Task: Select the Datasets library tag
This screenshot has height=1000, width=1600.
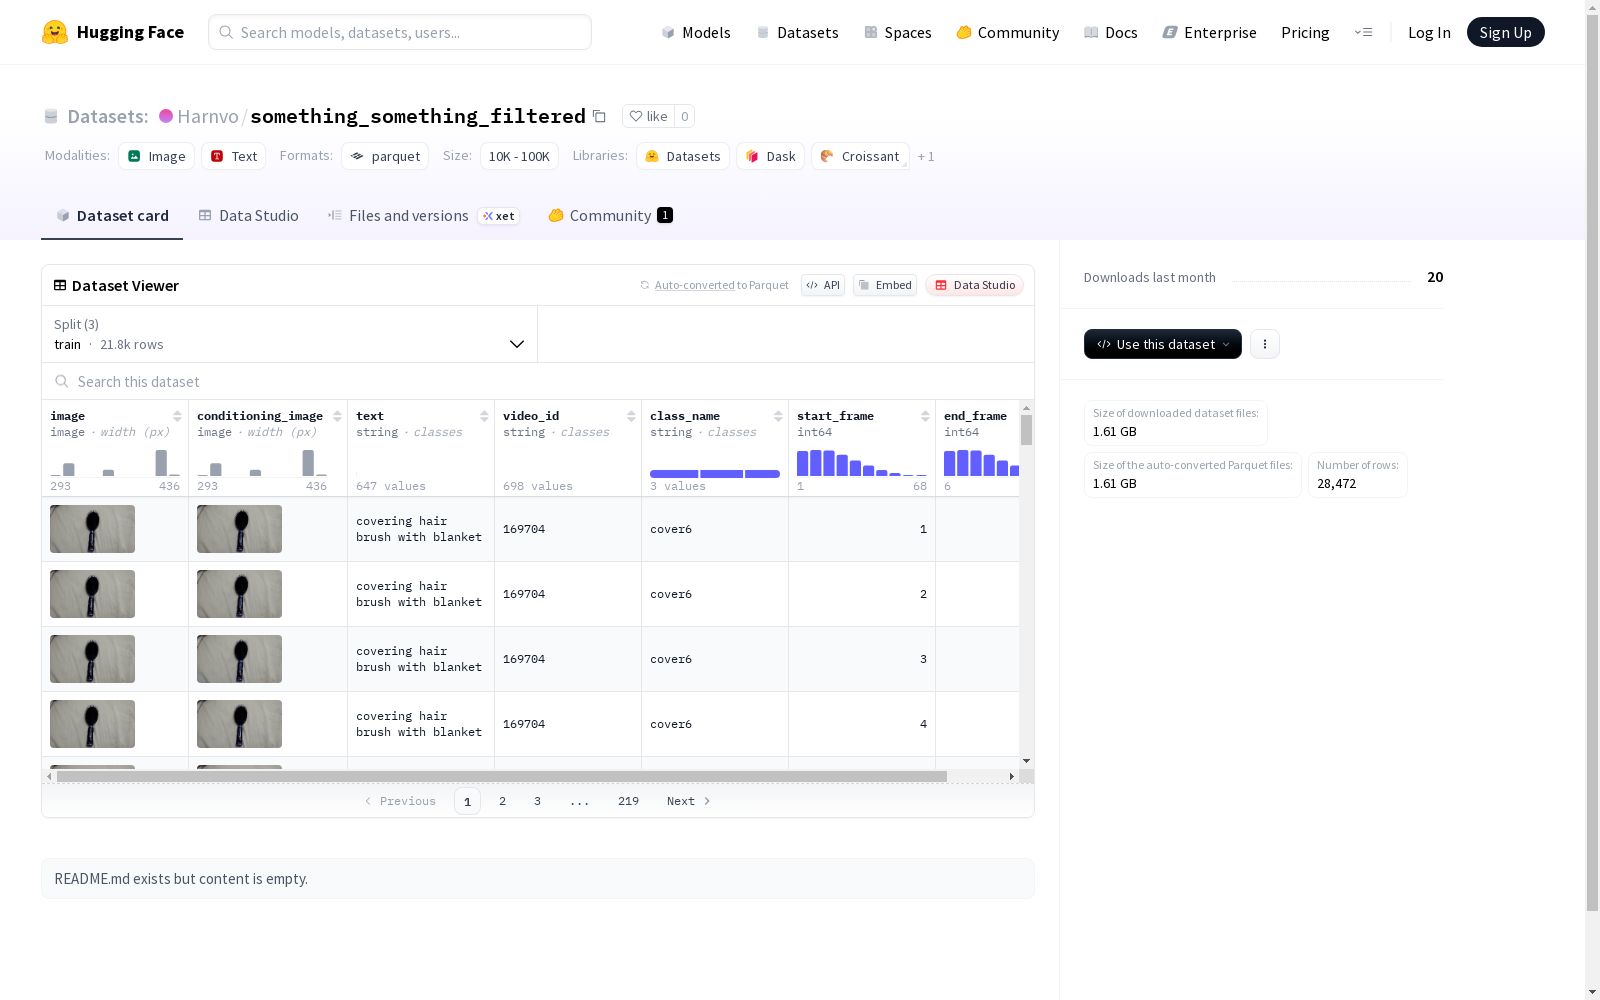Action: click(x=682, y=156)
